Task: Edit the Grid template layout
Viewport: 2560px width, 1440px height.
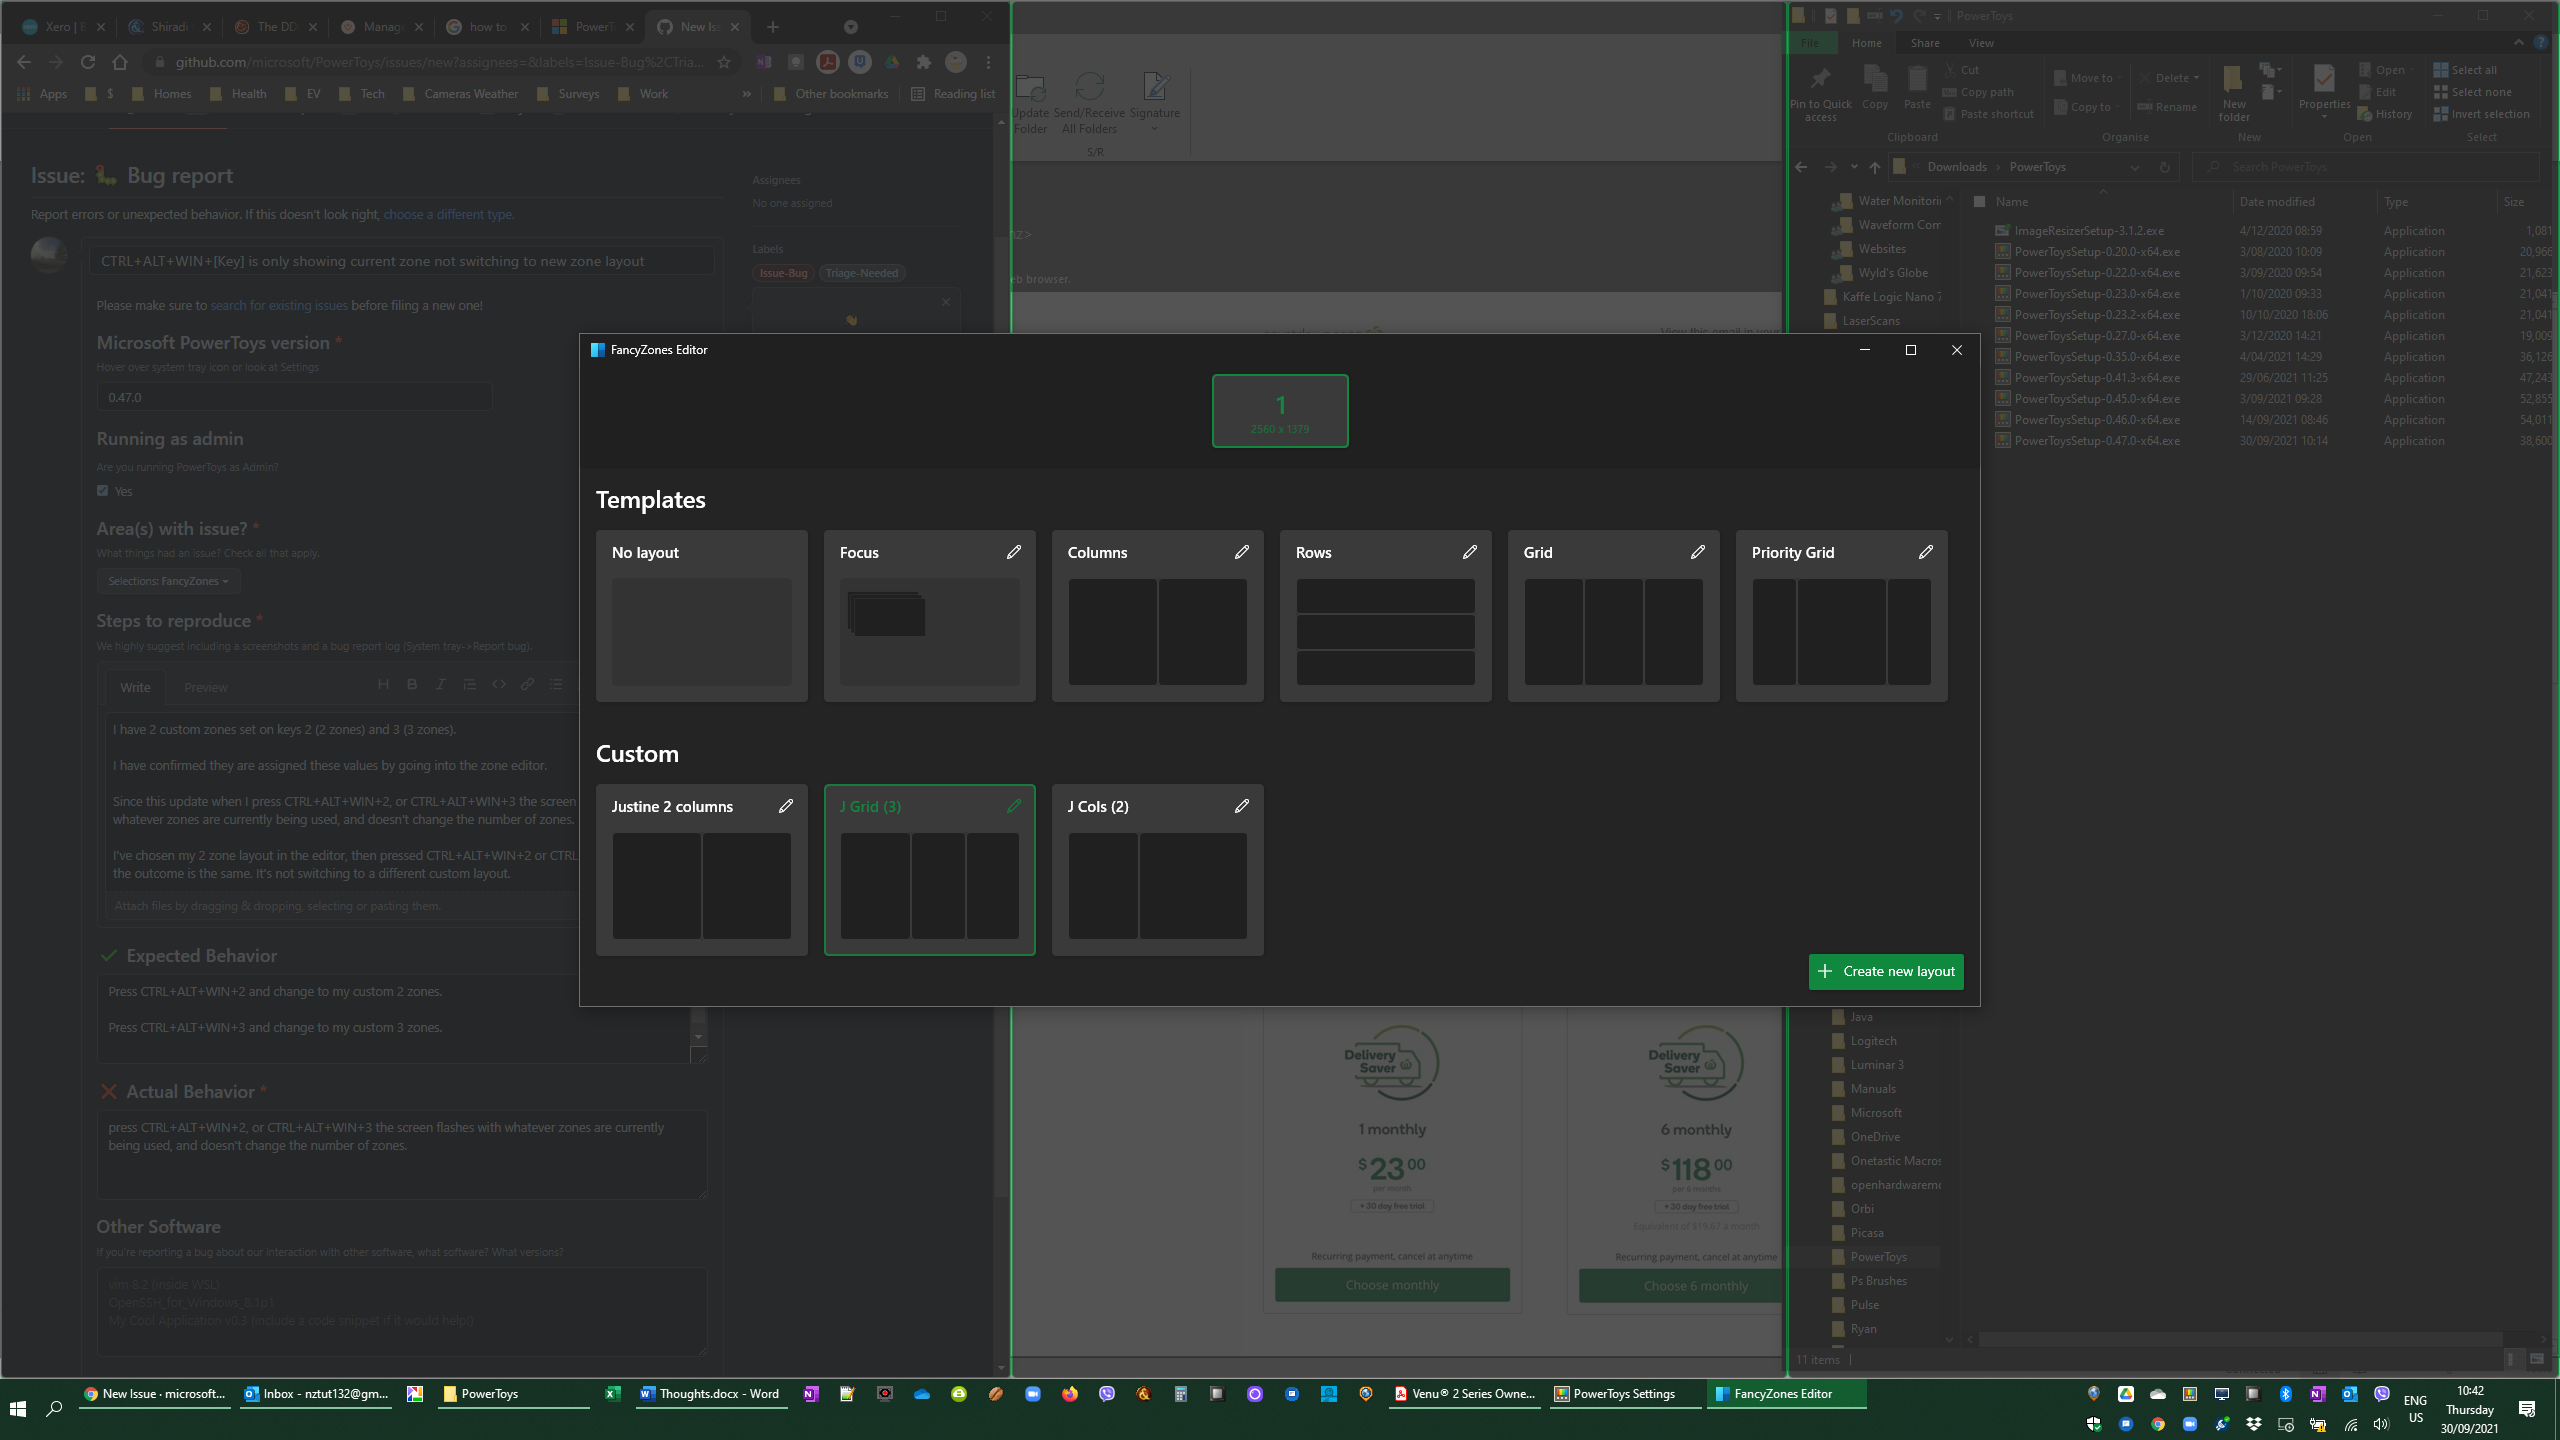Action: (x=1698, y=551)
